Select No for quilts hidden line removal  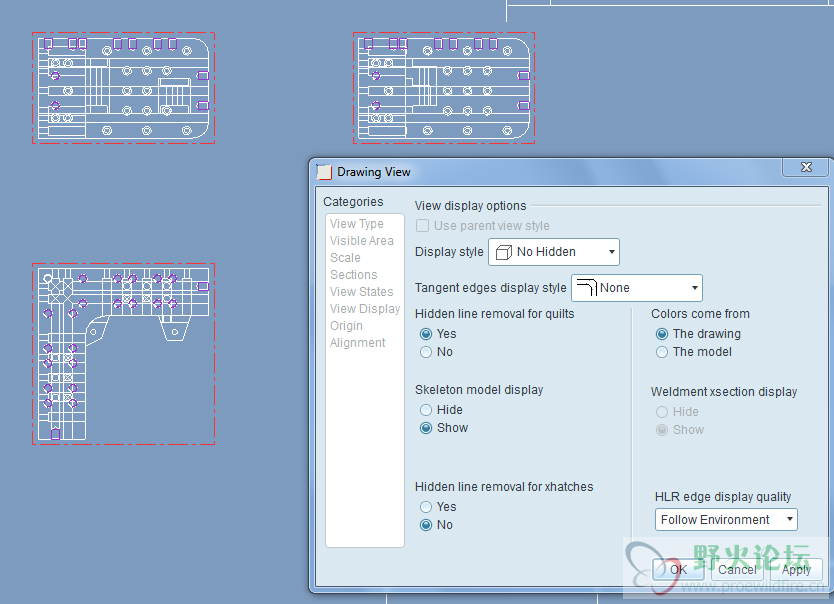[x=427, y=352]
